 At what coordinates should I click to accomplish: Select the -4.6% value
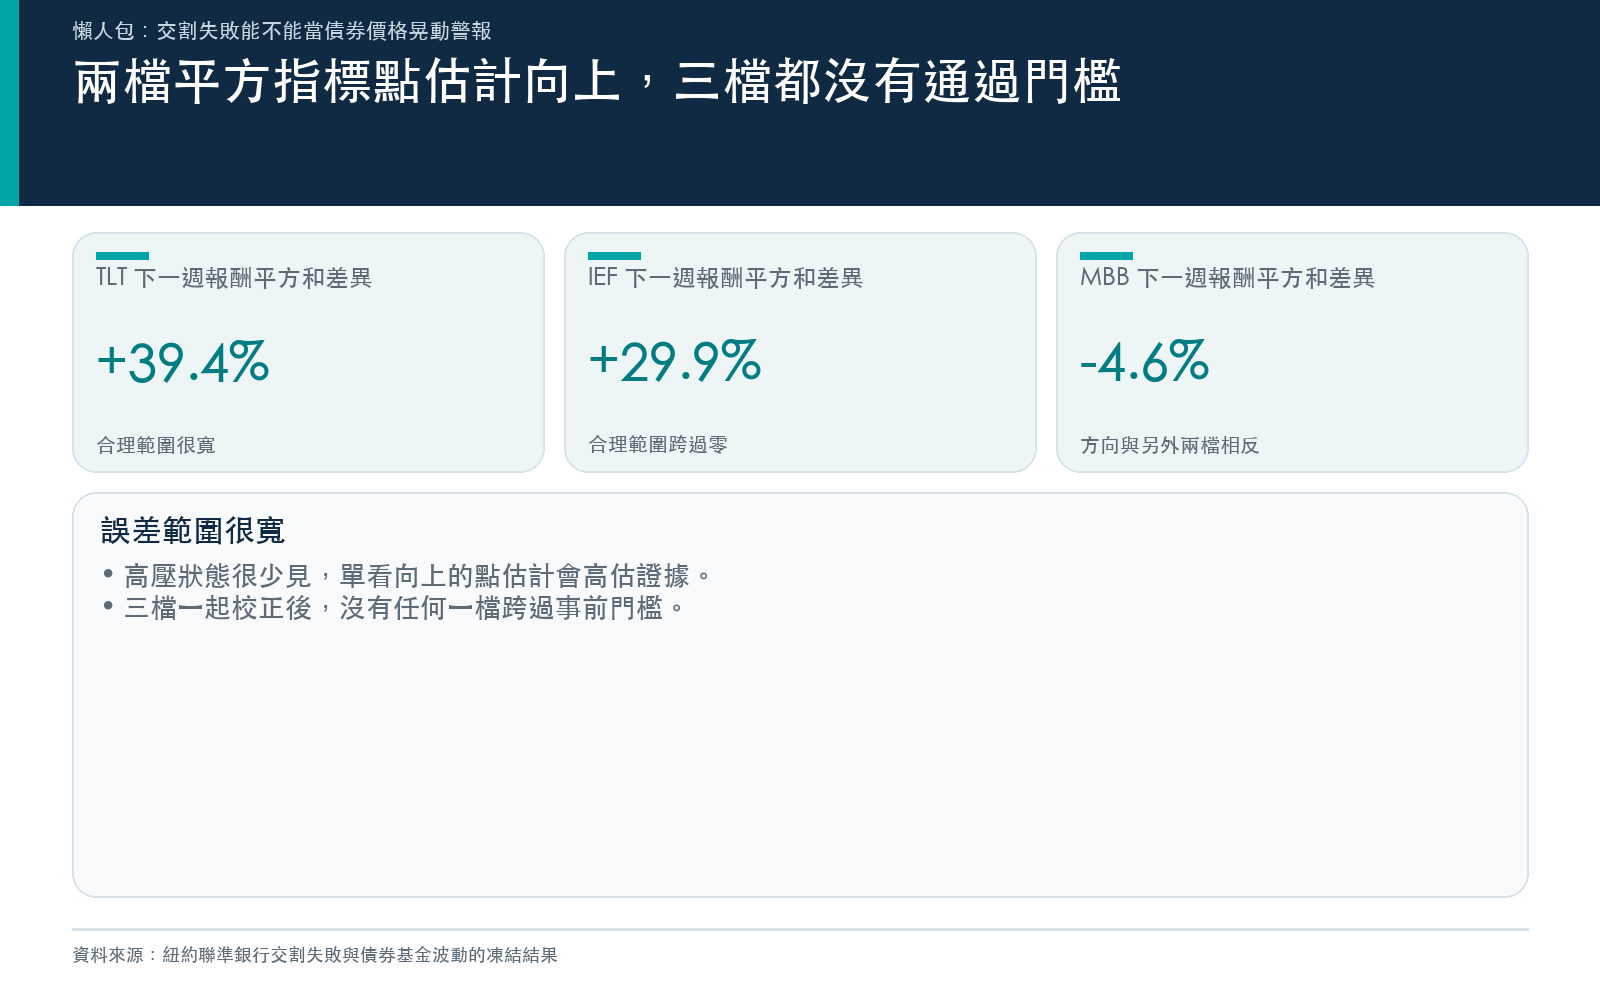click(1145, 362)
